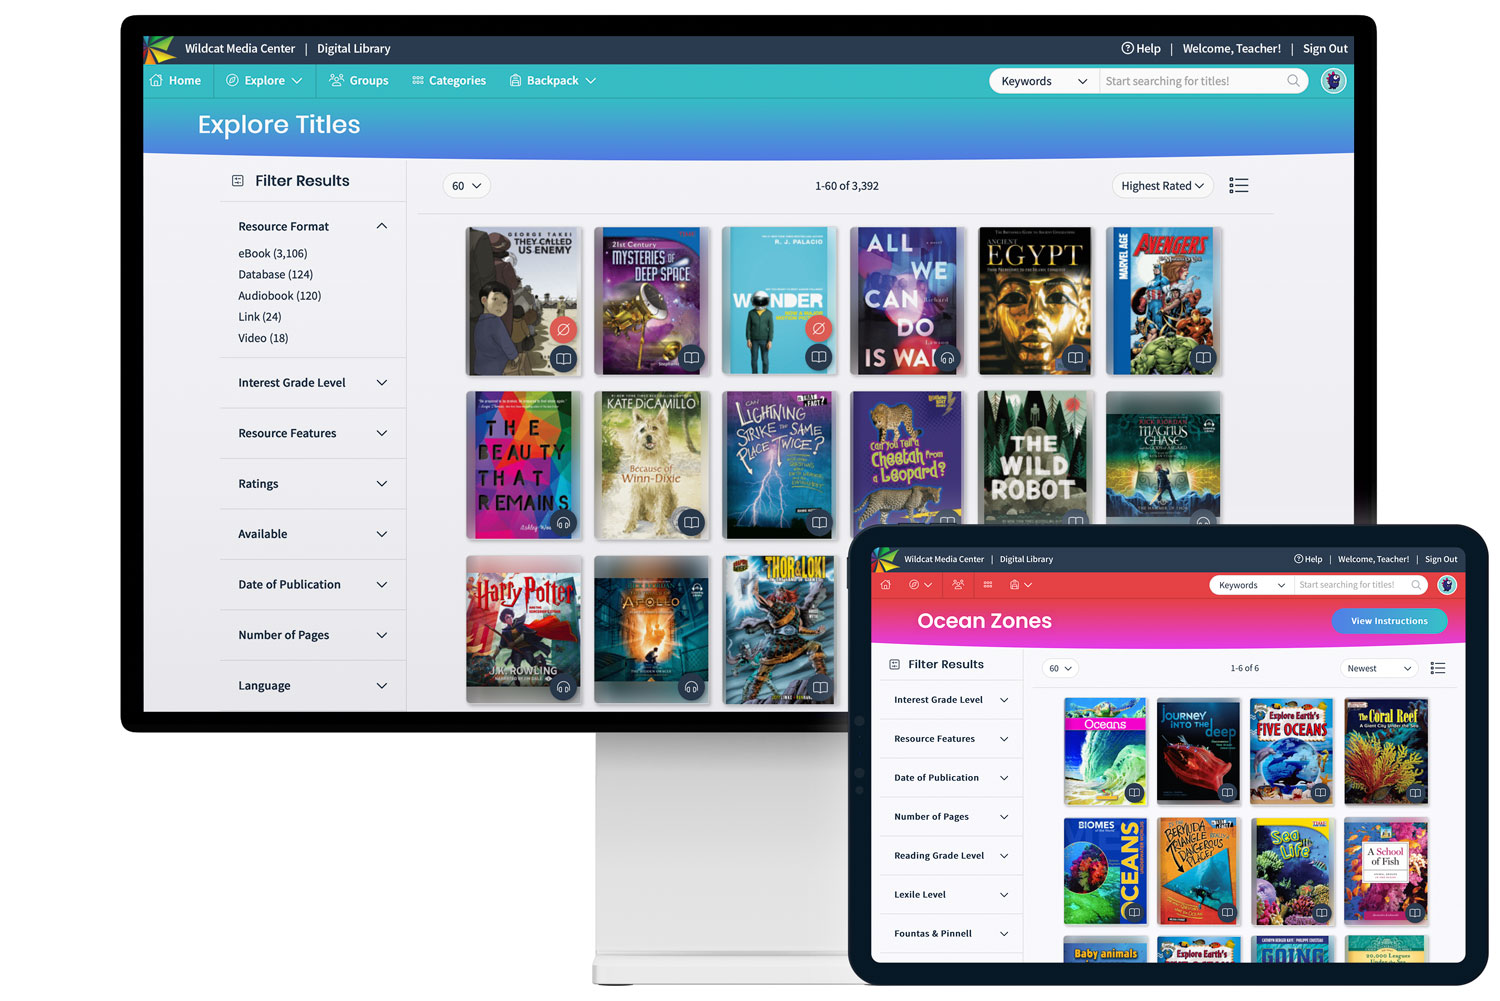Click audiobook icon on All We Can Do

pyautogui.click(x=947, y=358)
